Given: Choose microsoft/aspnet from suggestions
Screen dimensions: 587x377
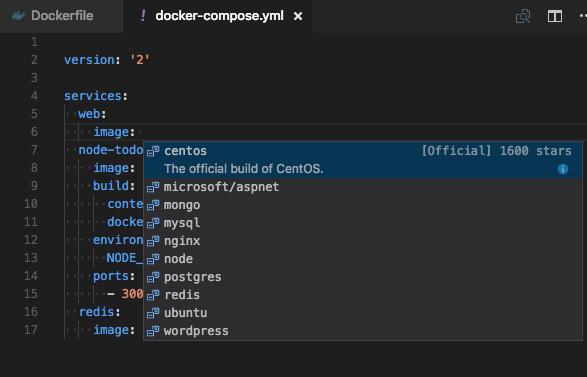Looking at the screenshot, I should tap(363, 187).
